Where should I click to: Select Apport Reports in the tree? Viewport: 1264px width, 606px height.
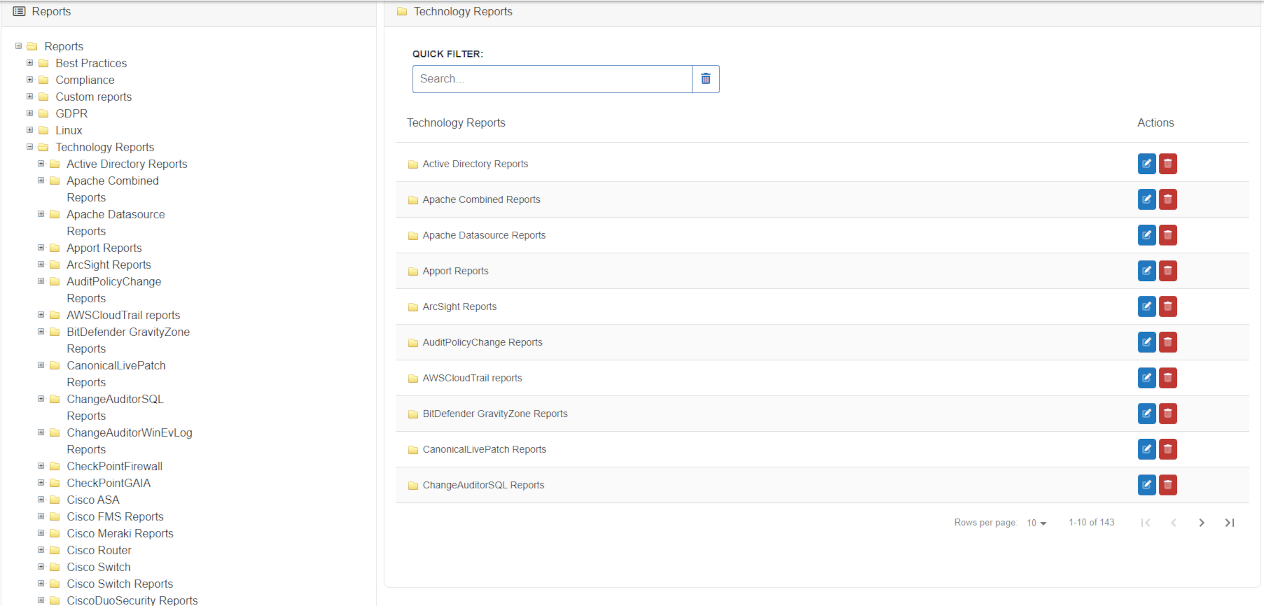(x=104, y=248)
